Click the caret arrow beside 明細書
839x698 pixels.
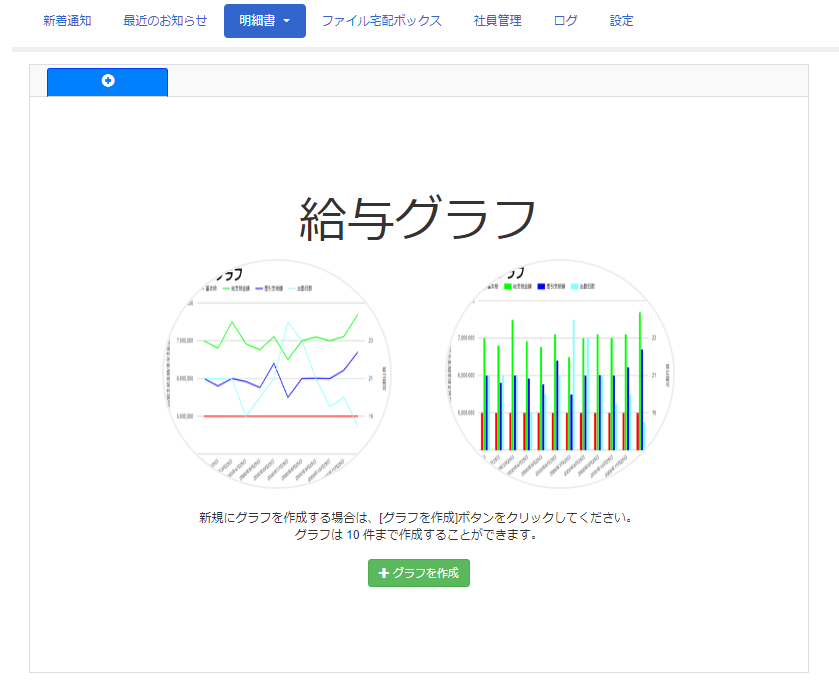pos(287,21)
